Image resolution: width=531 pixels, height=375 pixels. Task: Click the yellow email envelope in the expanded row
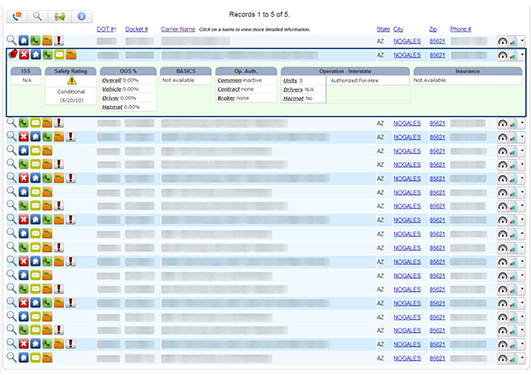[x=59, y=55]
